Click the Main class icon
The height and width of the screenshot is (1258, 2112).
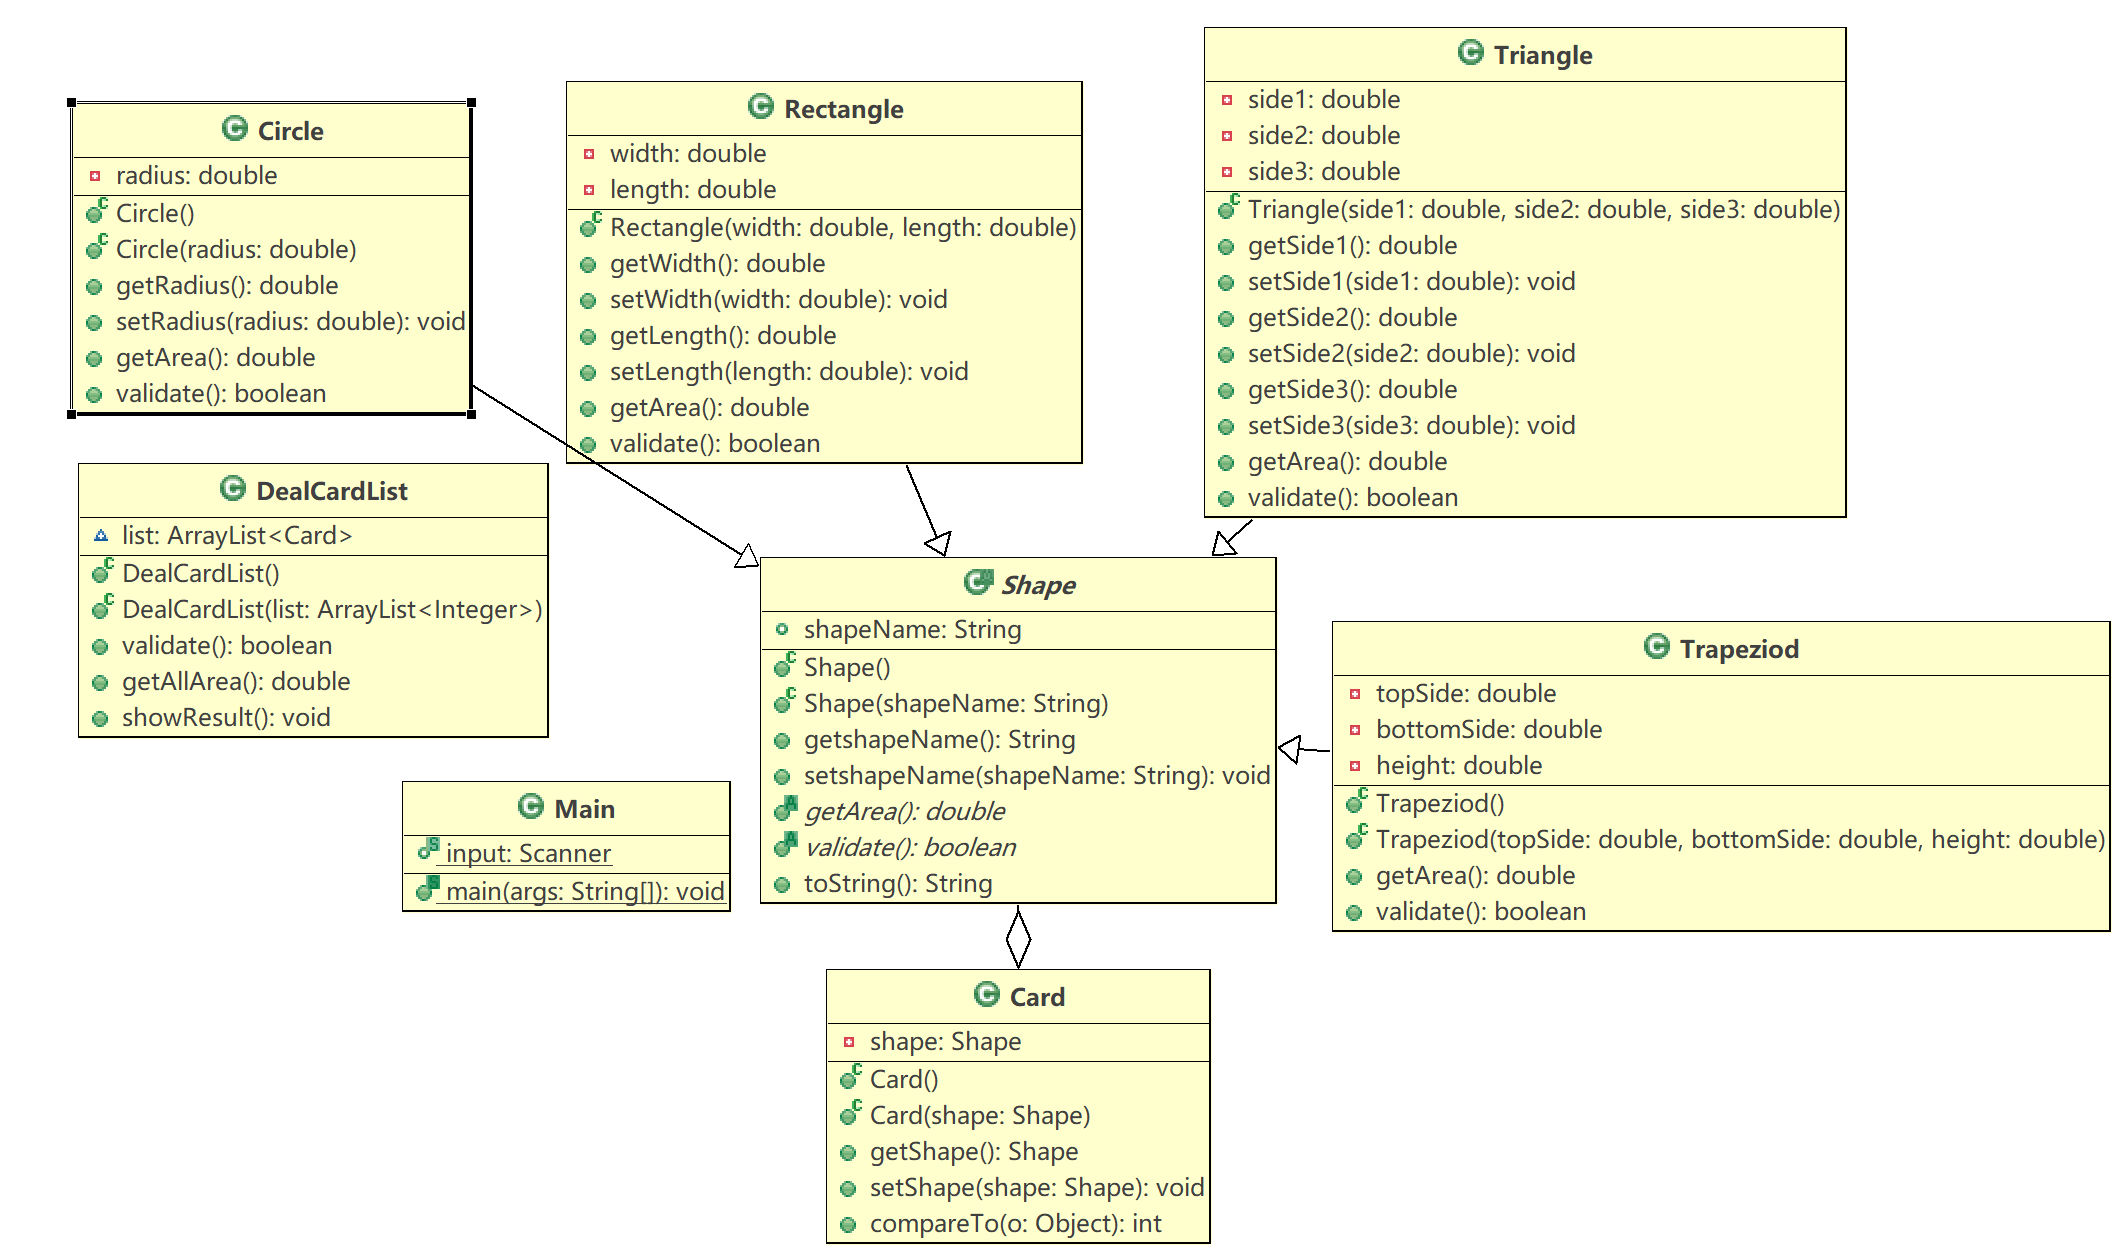530,807
